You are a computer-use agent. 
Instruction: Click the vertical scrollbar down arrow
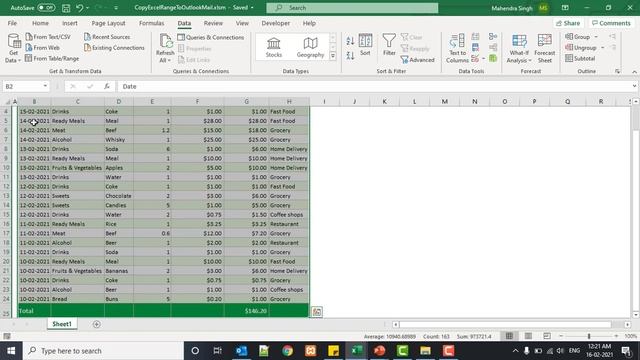click(636, 314)
